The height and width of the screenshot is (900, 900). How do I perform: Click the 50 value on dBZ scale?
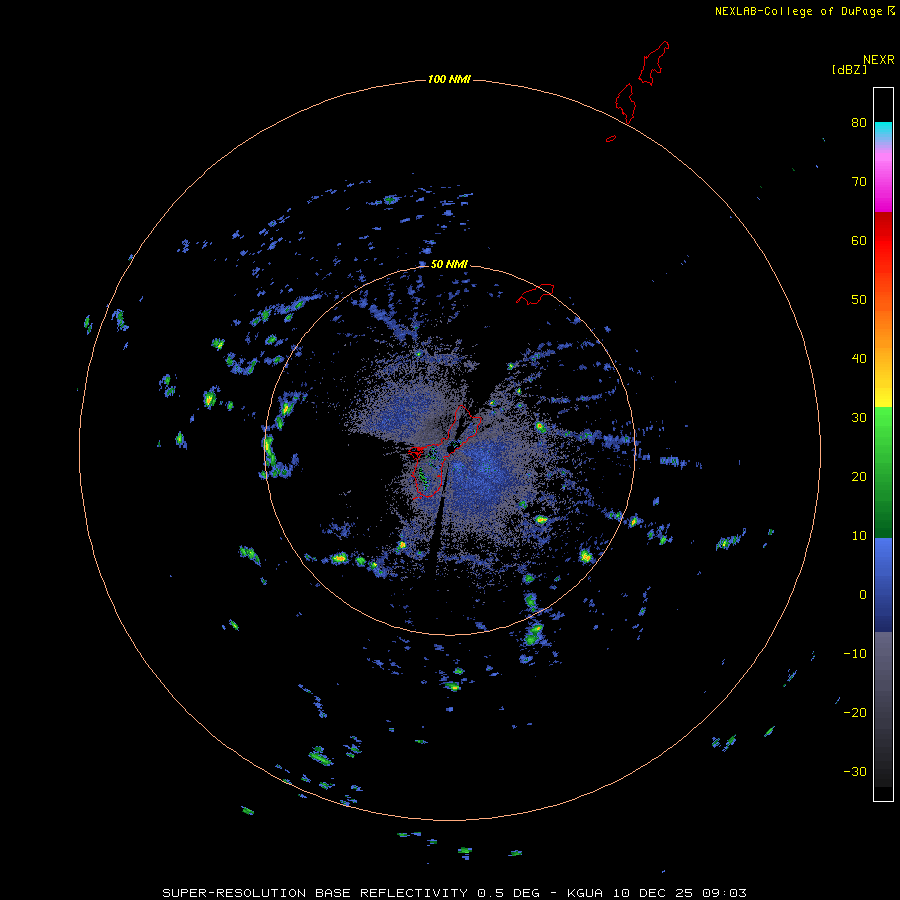coord(859,300)
